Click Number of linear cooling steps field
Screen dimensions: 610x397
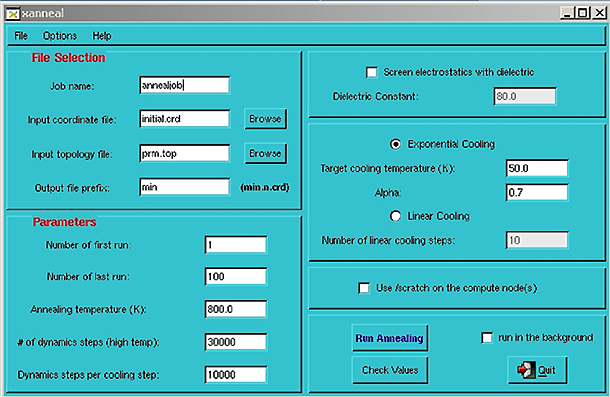point(537,240)
